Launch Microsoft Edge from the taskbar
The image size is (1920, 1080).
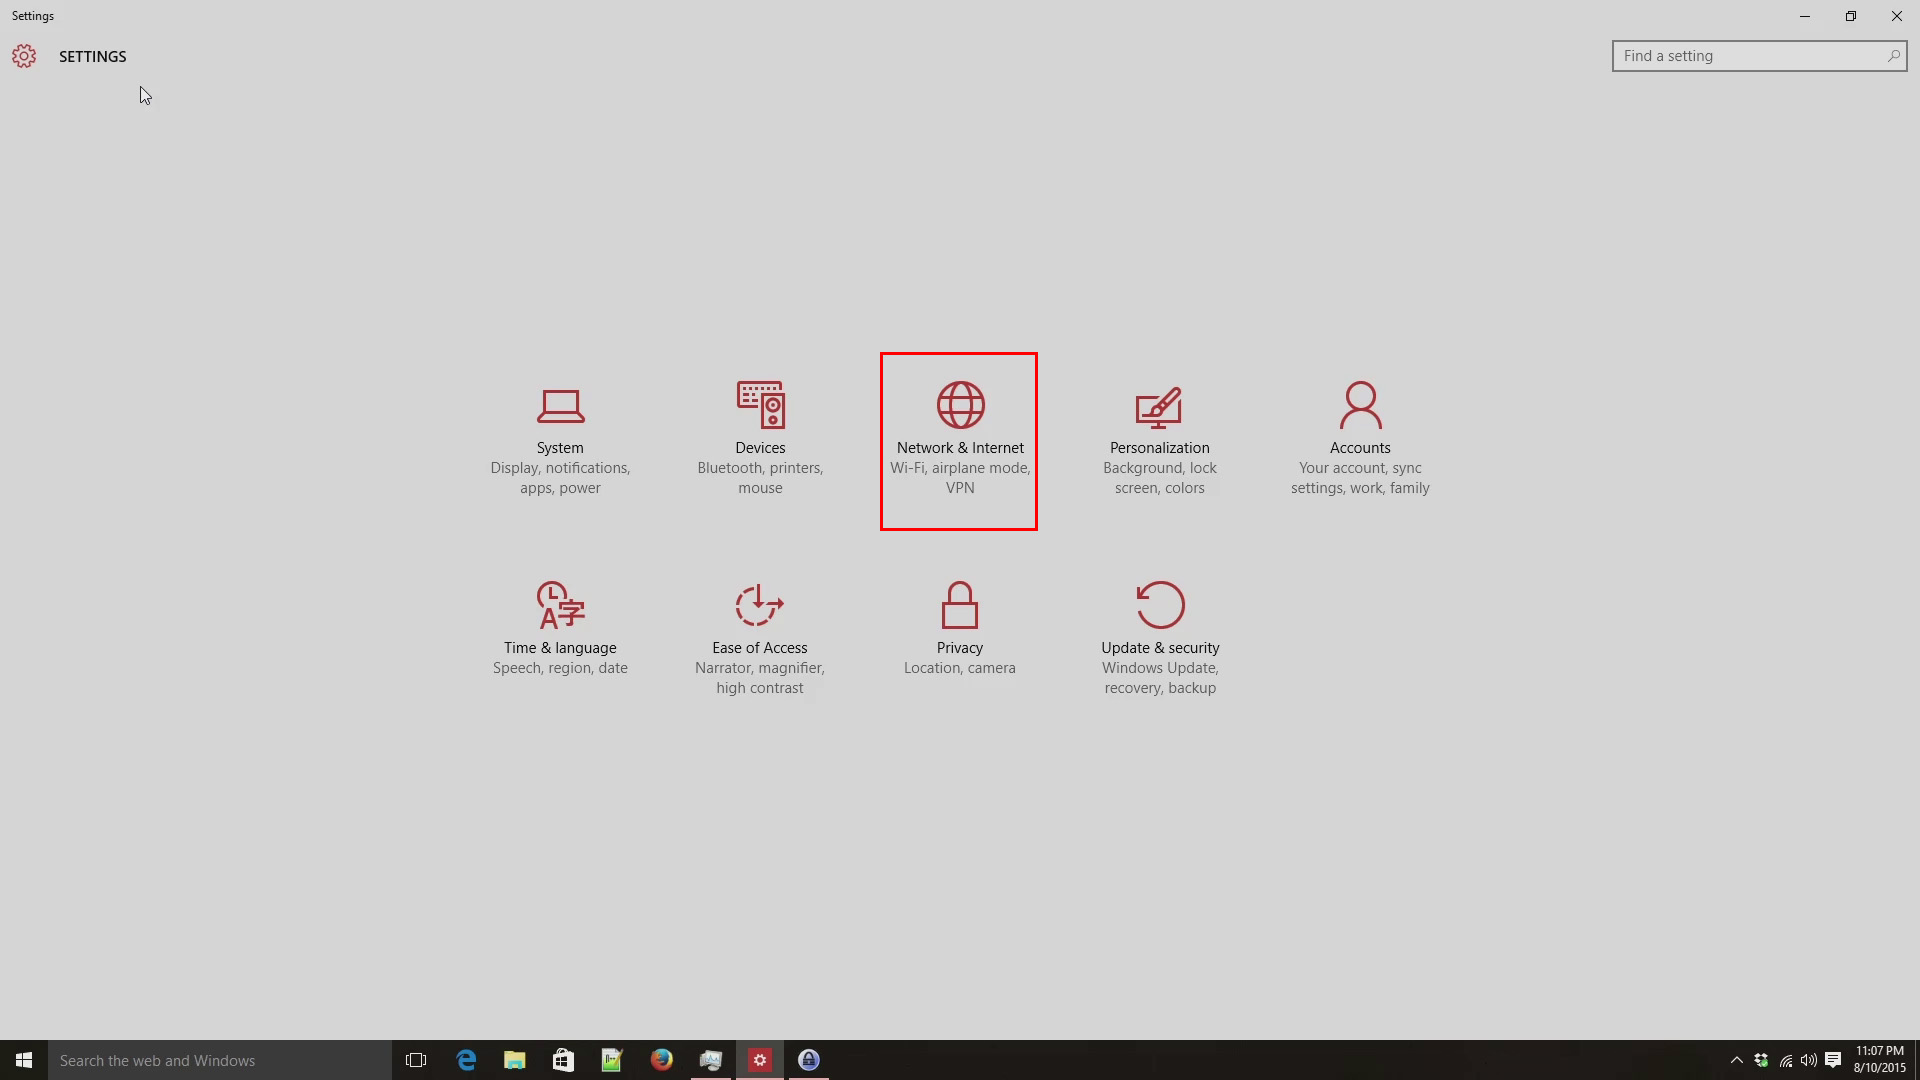(x=466, y=1060)
